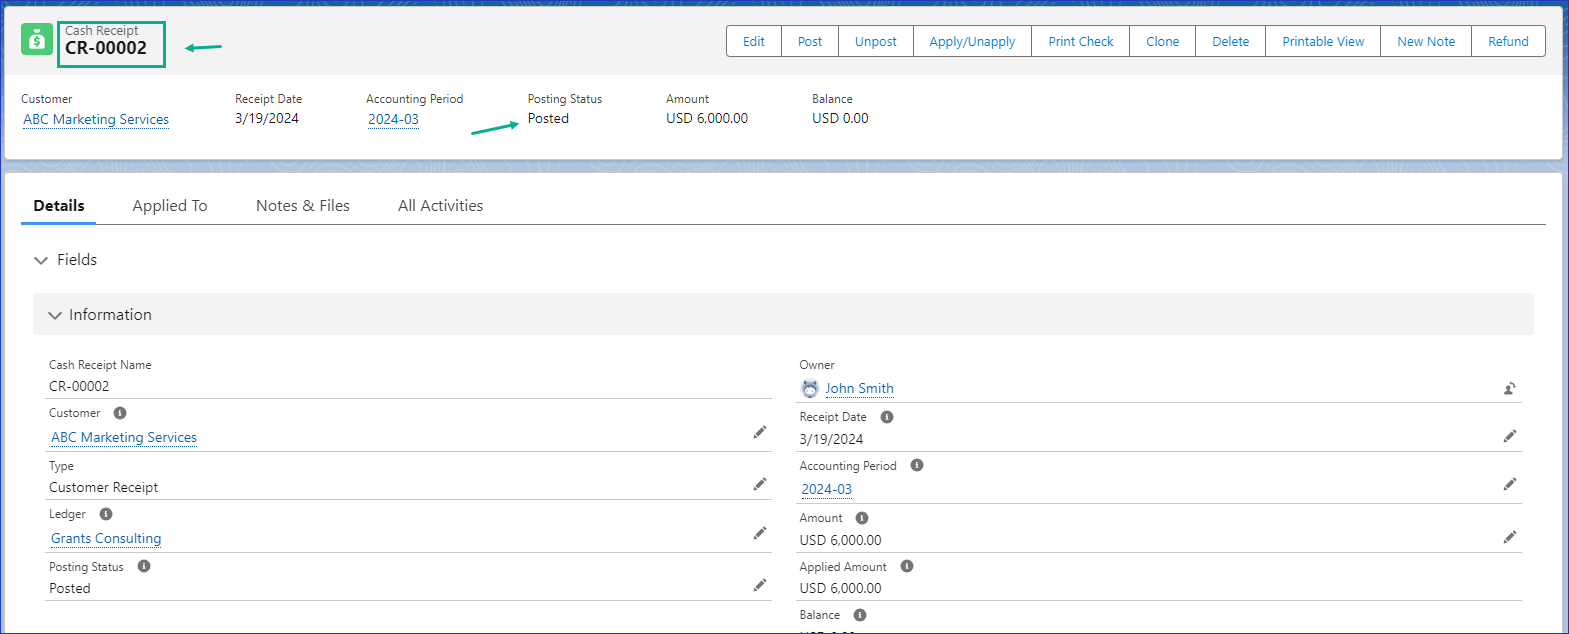1569x634 pixels.
Task: Edit the Type field via pencil icon
Action: click(760, 484)
